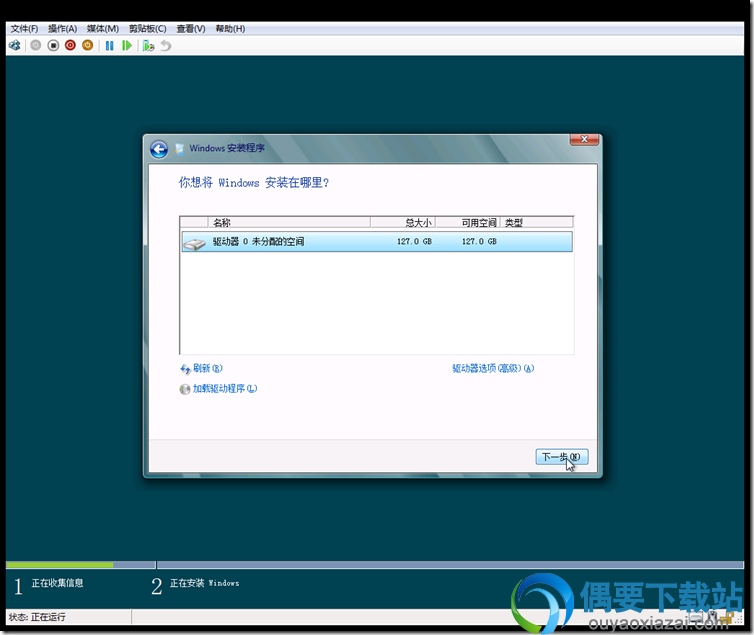Click the 正在安装 Windows step label

(x=204, y=583)
